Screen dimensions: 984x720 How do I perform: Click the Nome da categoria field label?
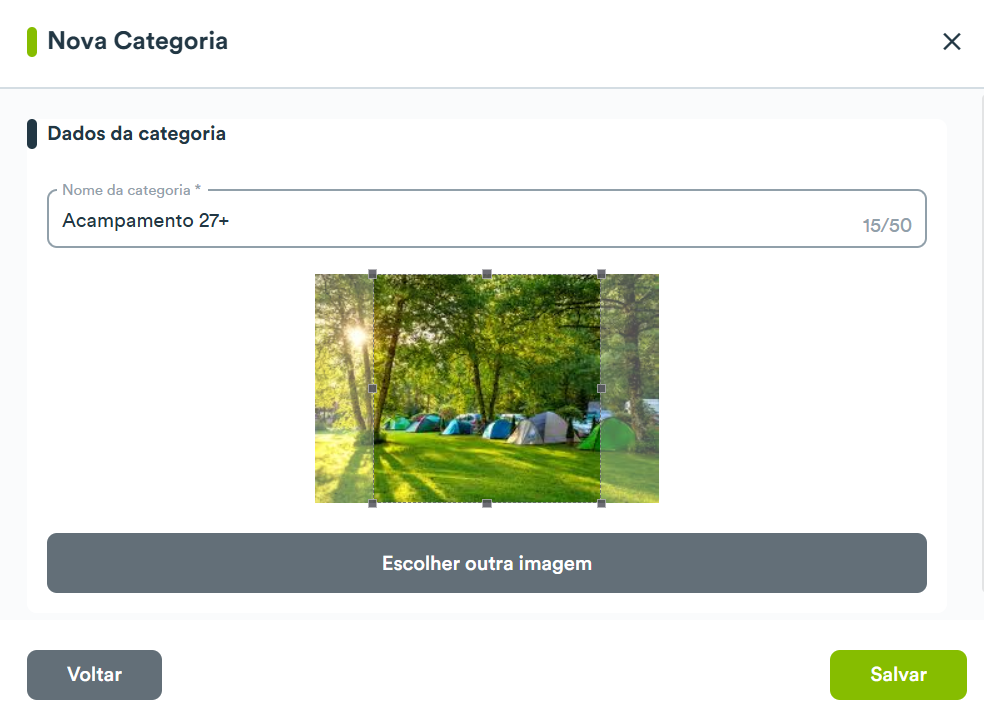point(131,190)
